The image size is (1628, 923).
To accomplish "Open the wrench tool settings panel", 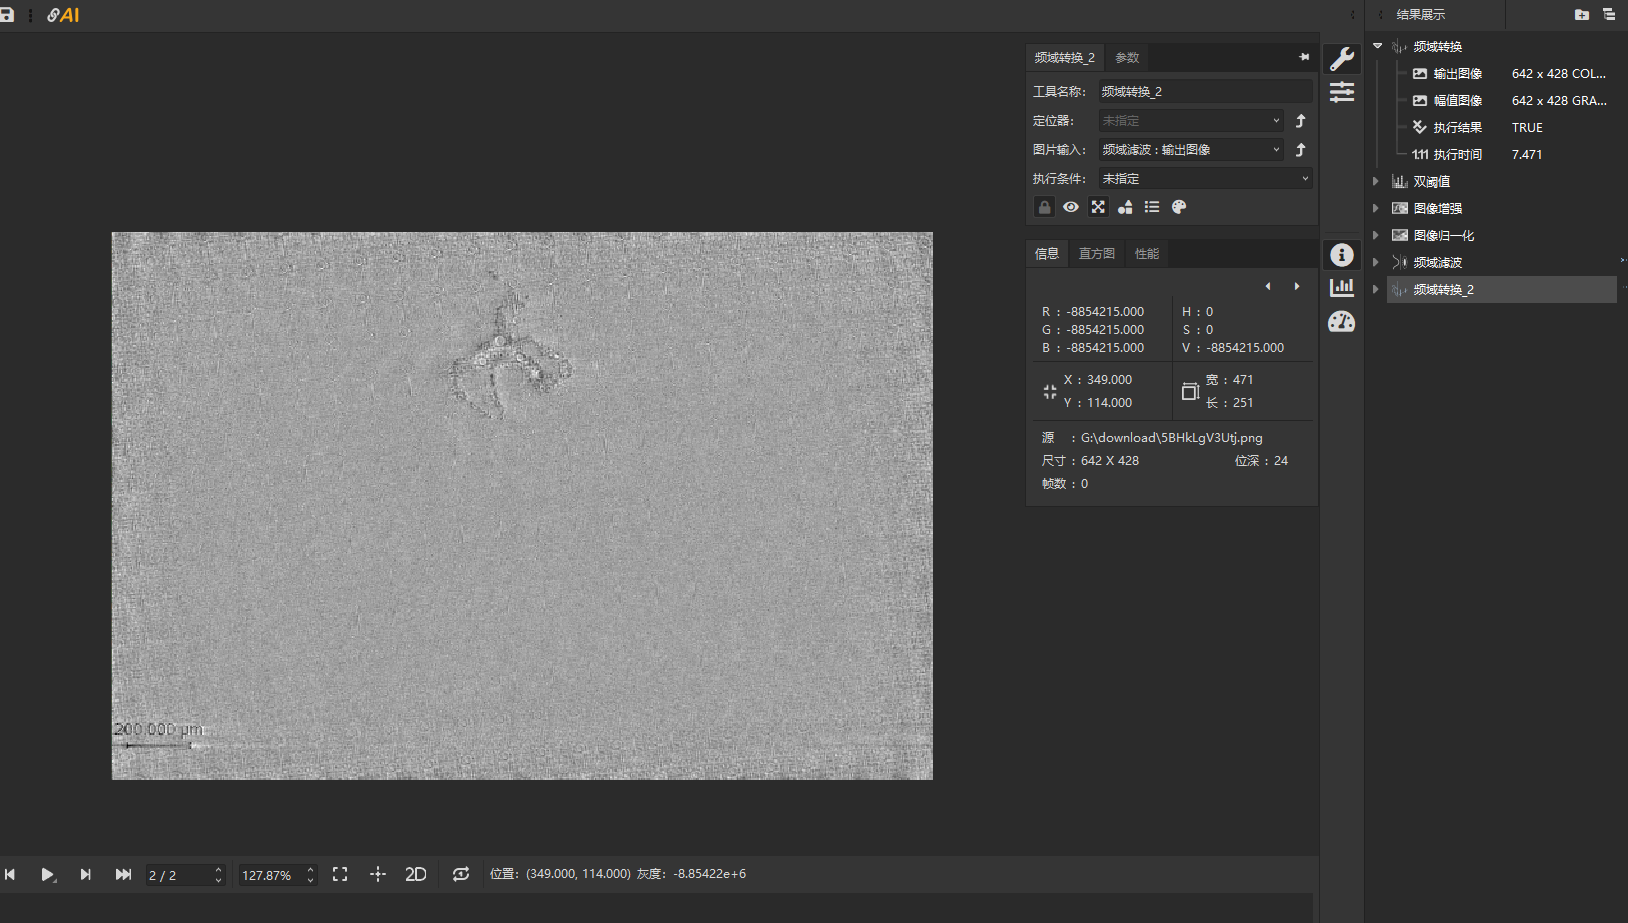I will 1341,59.
